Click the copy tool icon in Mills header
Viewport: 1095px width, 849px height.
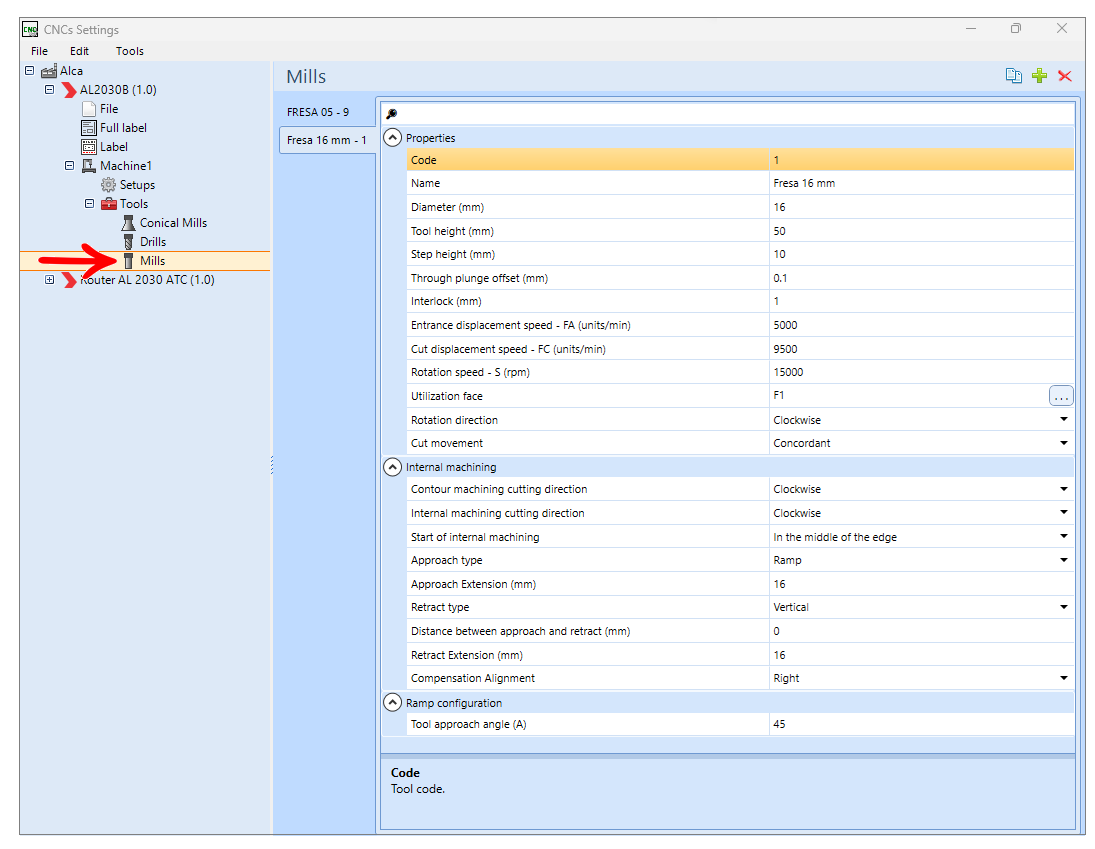click(x=1013, y=76)
